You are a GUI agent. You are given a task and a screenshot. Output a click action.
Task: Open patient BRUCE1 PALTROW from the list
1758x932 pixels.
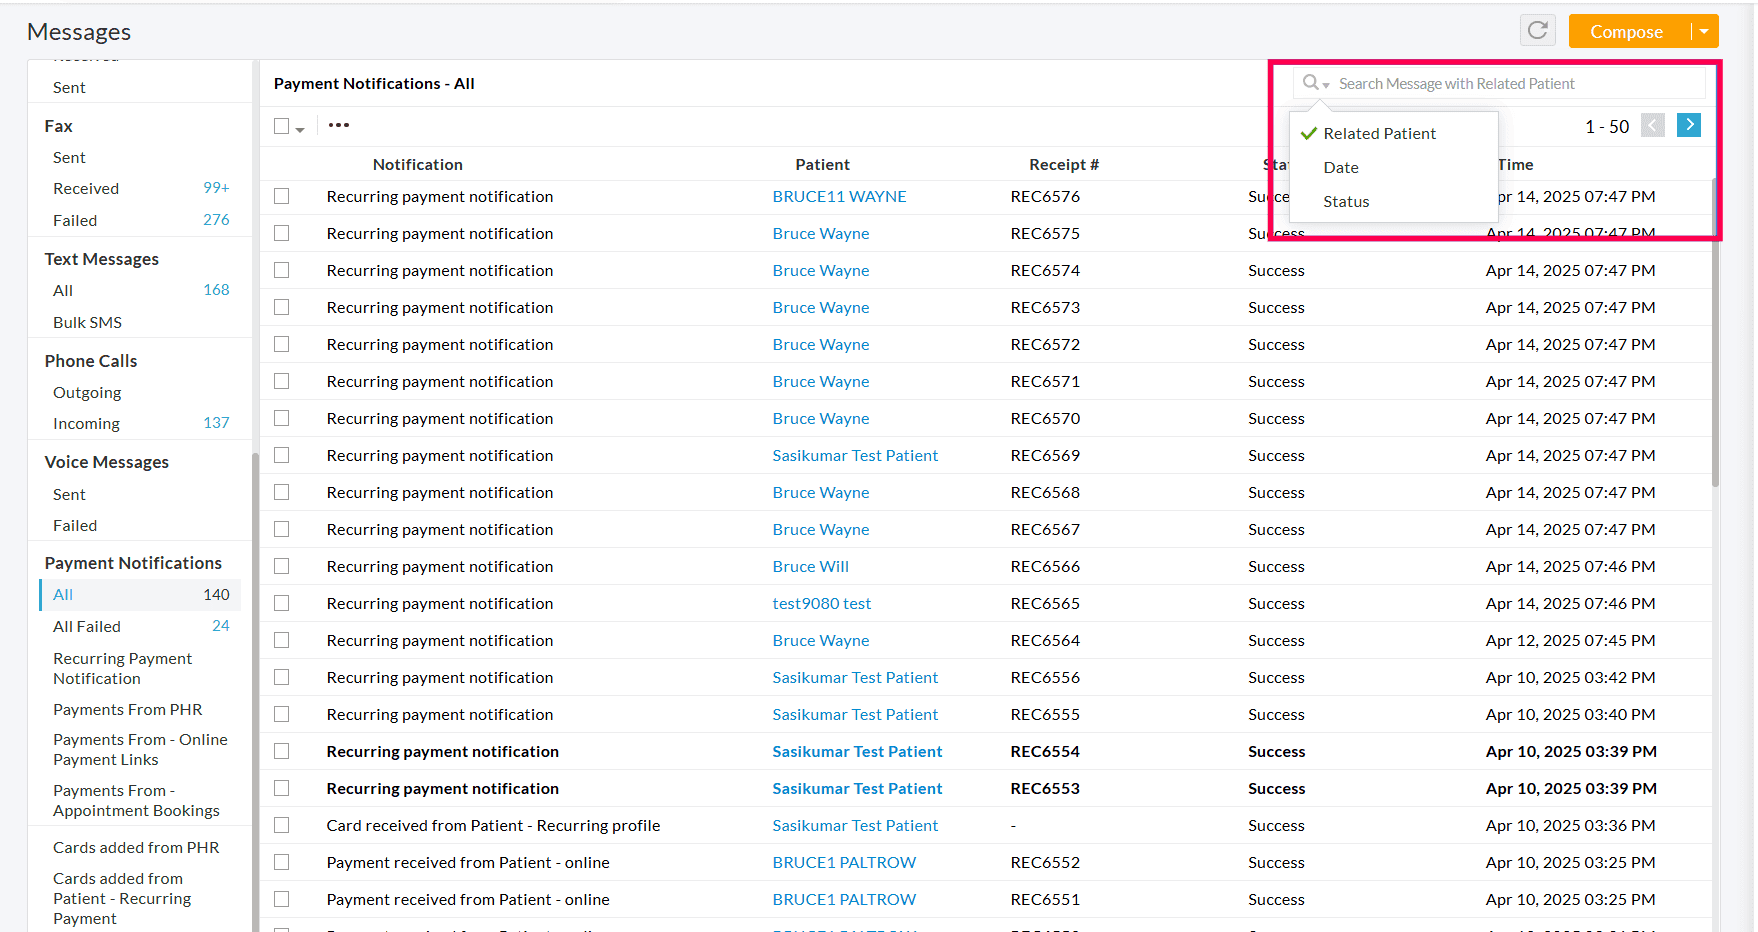click(843, 862)
